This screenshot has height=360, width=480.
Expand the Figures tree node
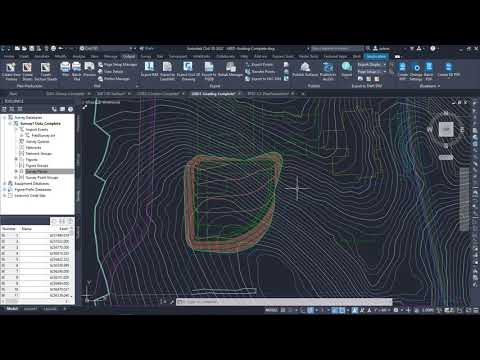pyautogui.click(x=16, y=159)
